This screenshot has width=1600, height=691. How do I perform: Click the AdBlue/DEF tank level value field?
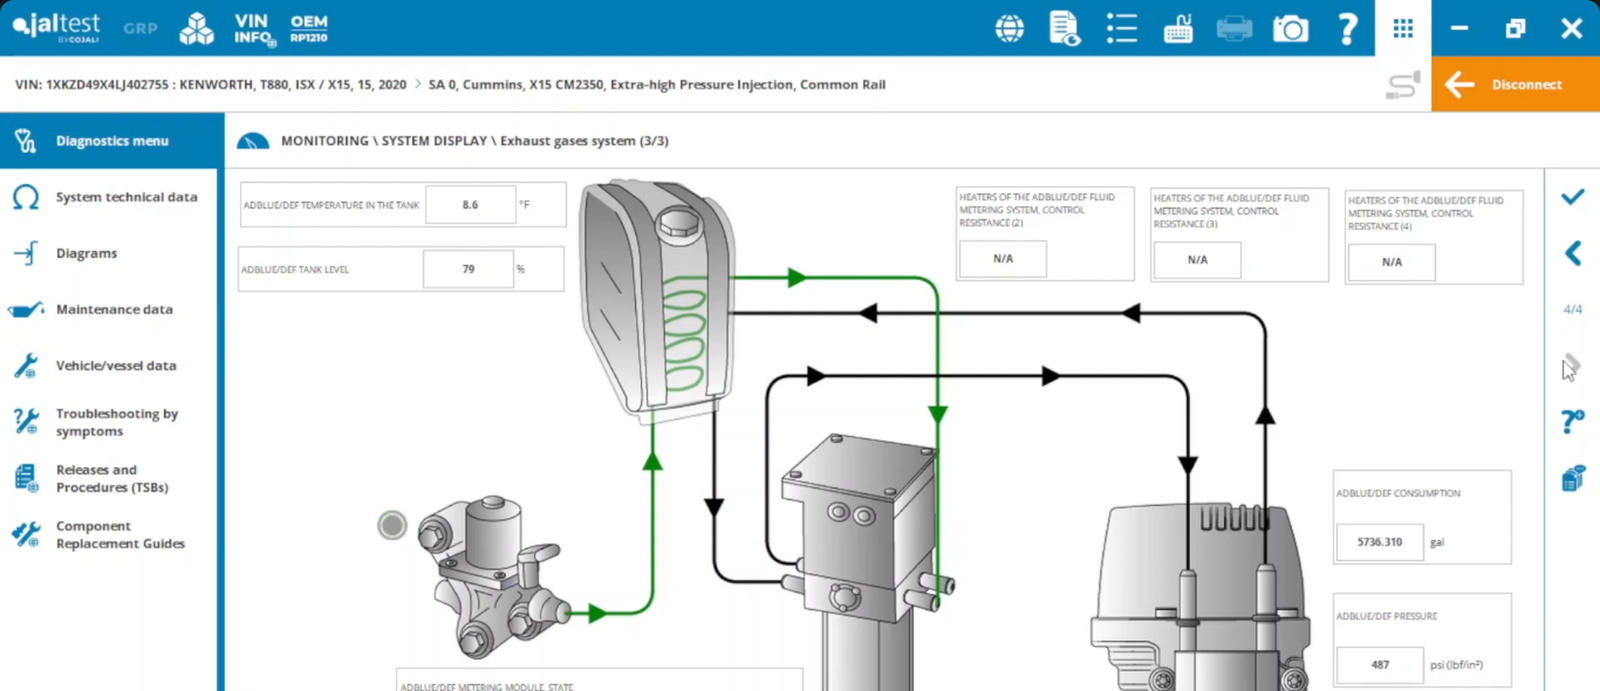468,269
